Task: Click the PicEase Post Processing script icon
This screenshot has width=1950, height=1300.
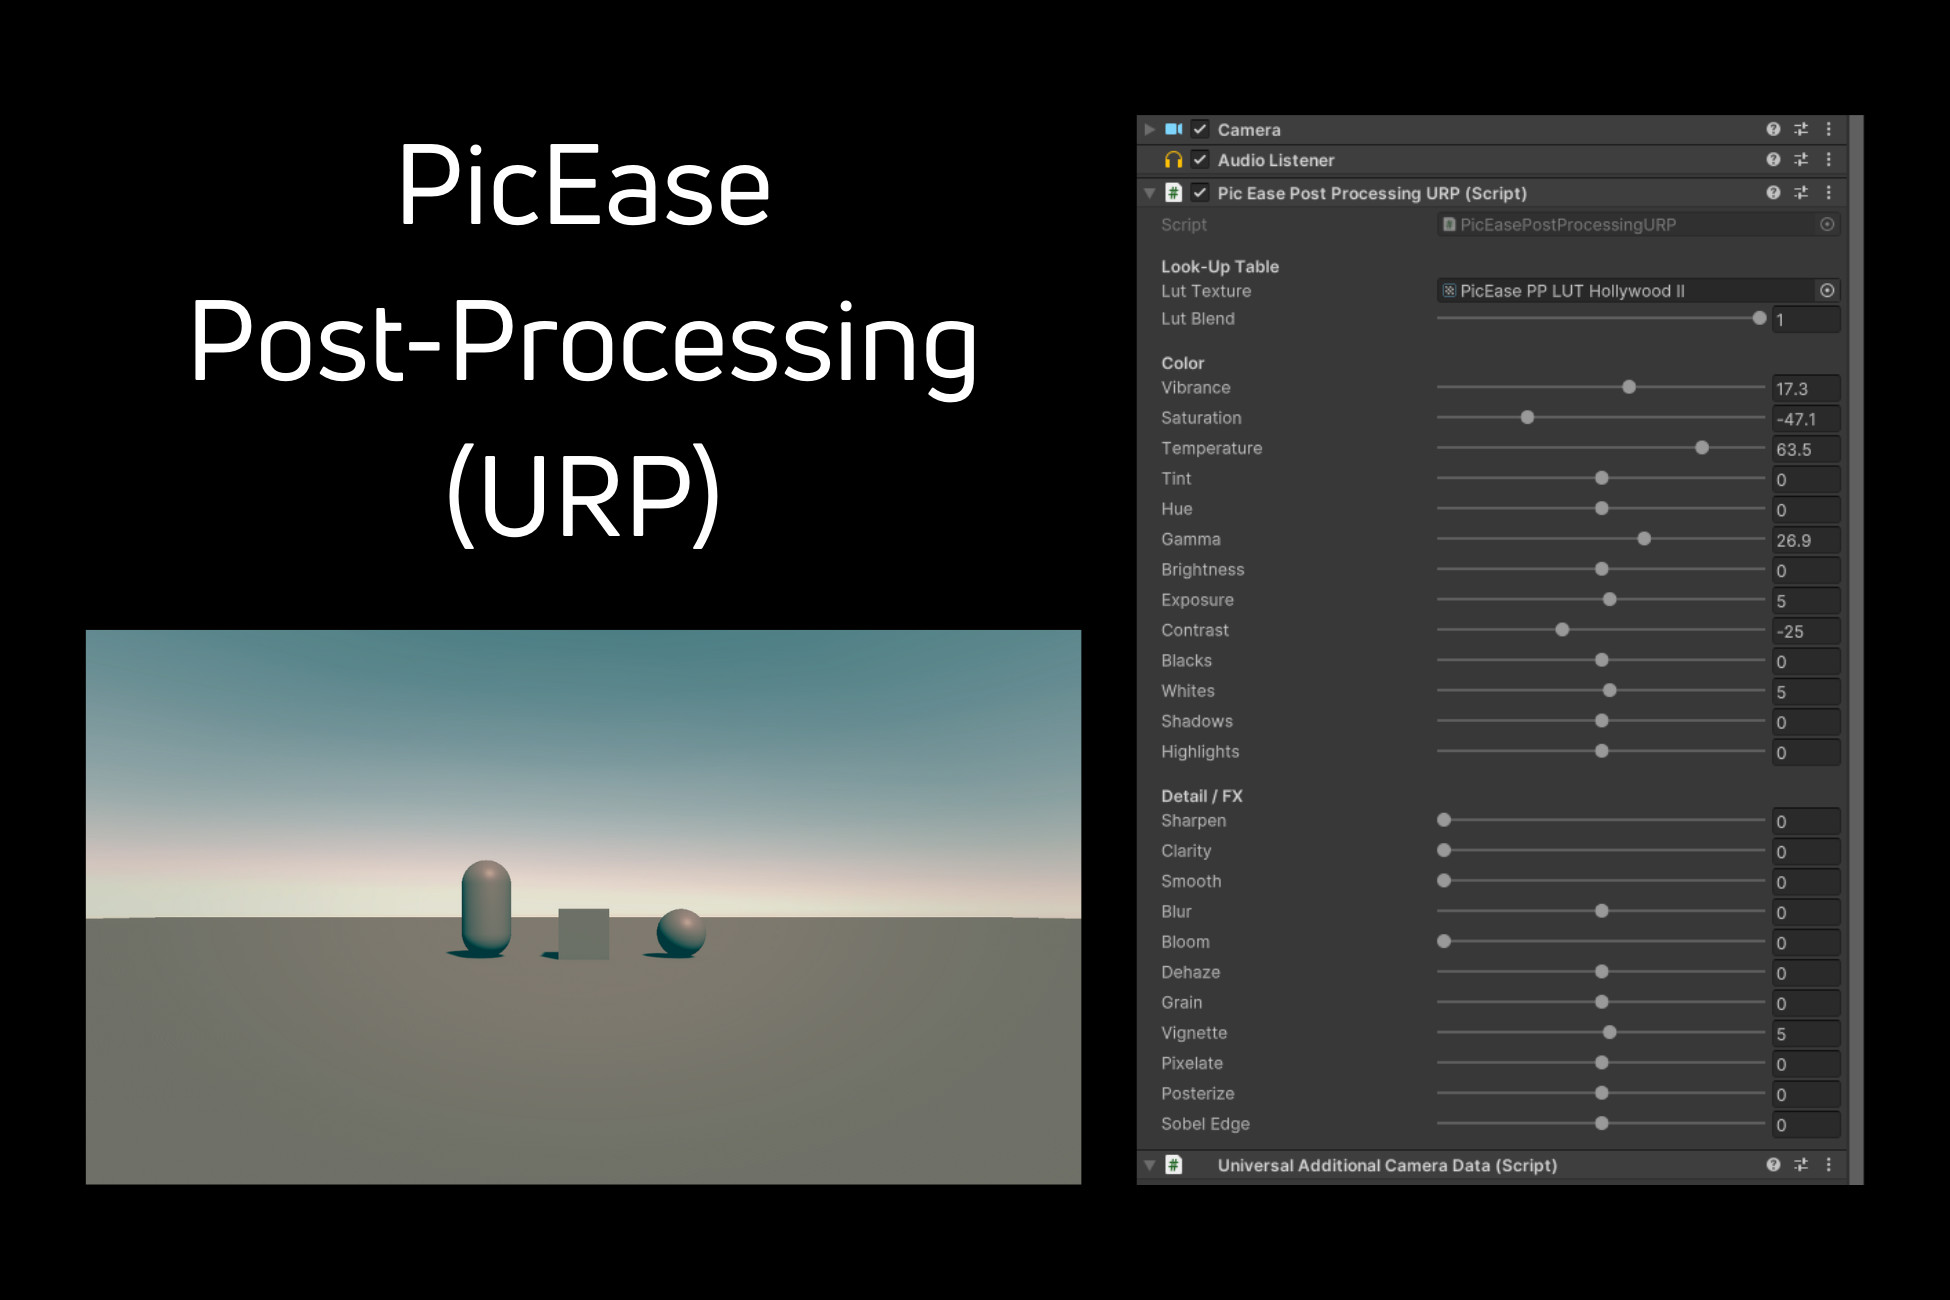Action: (x=1172, y=193)
